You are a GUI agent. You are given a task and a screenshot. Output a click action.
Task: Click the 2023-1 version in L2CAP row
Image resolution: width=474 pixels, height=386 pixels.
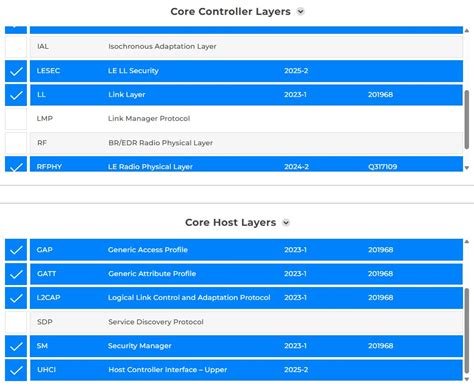(x=295, y=298)
